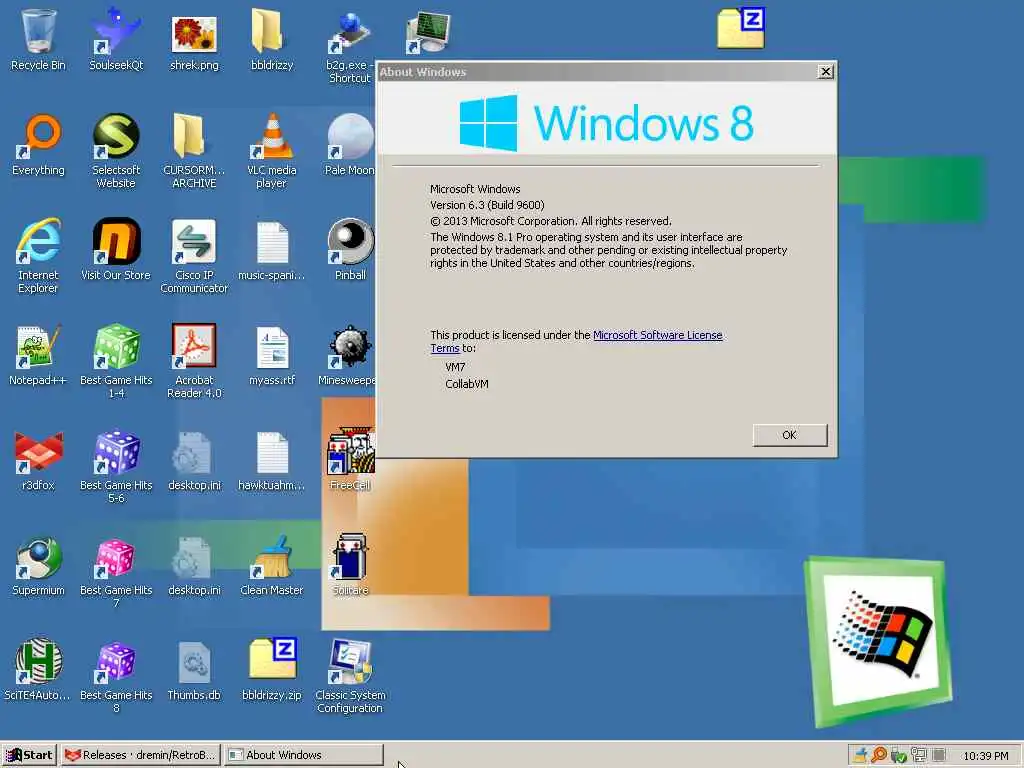Click the About Windows taskbar button

(x=304, y=755)
